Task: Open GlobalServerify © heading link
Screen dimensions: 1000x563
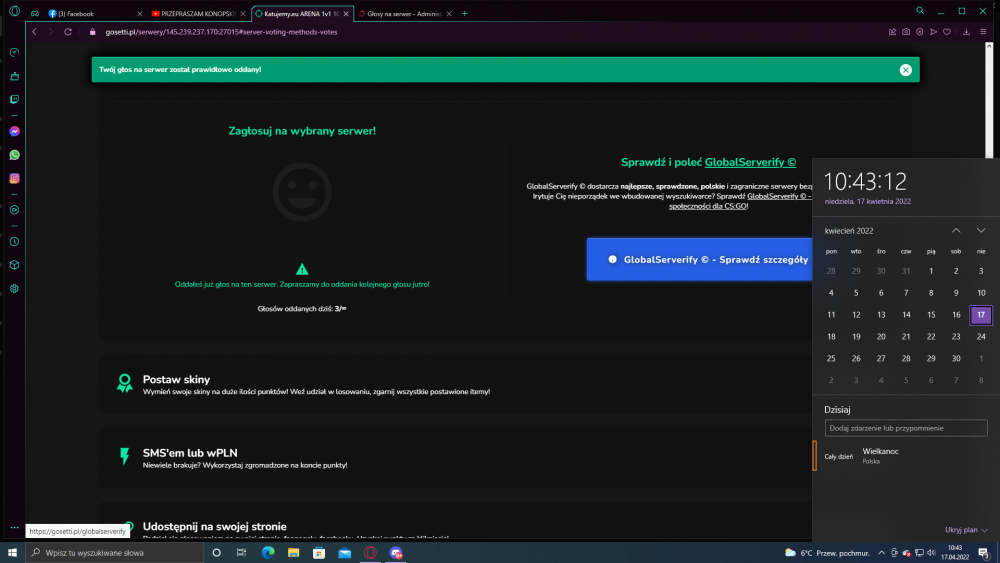Action: click(750, 162)
